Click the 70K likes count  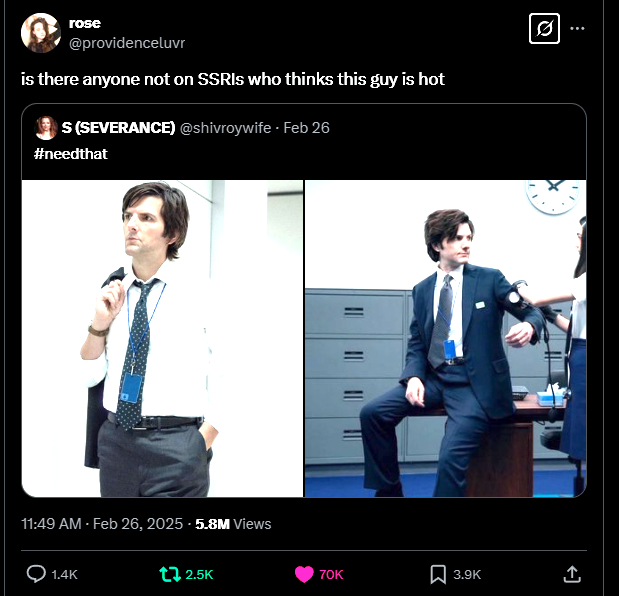coord(331,574)
